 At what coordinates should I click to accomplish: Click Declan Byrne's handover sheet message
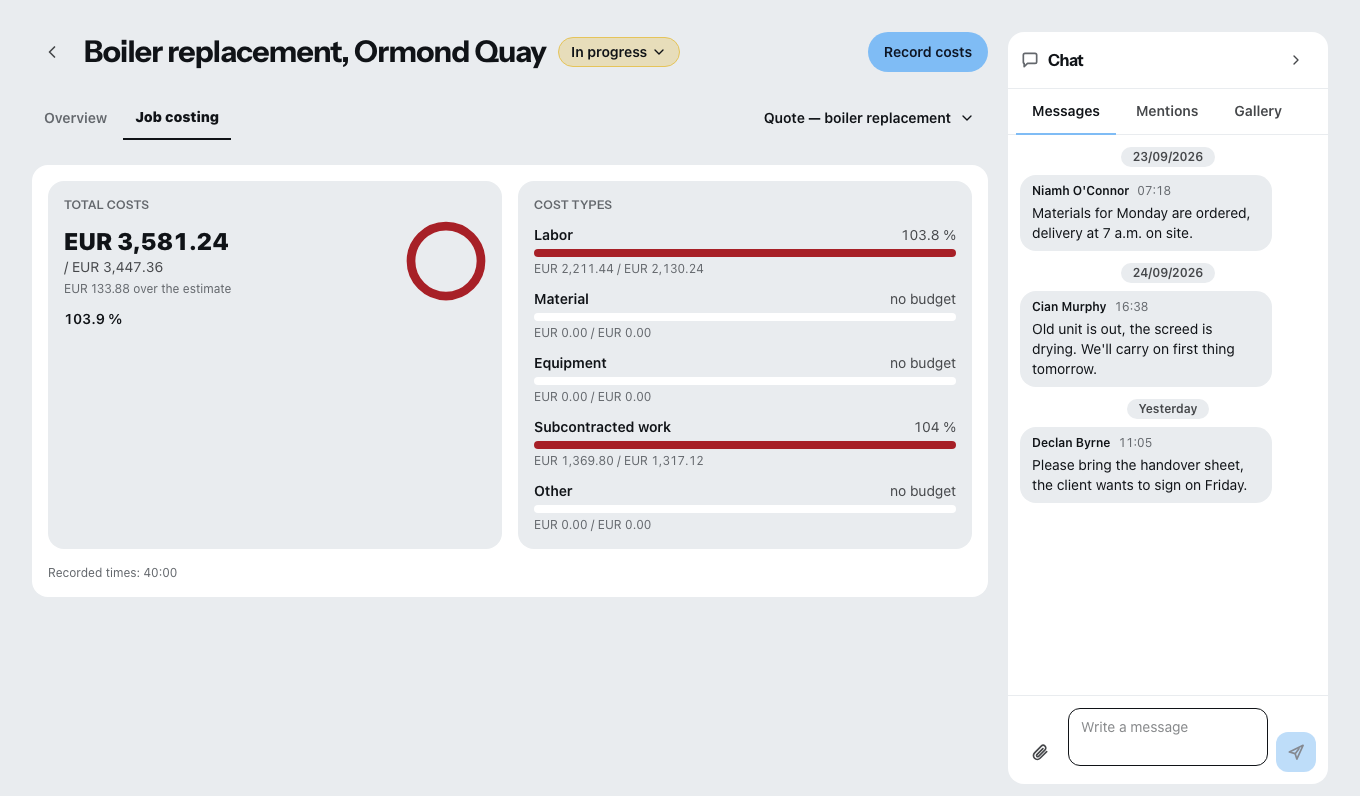(x=1146, y=465)
